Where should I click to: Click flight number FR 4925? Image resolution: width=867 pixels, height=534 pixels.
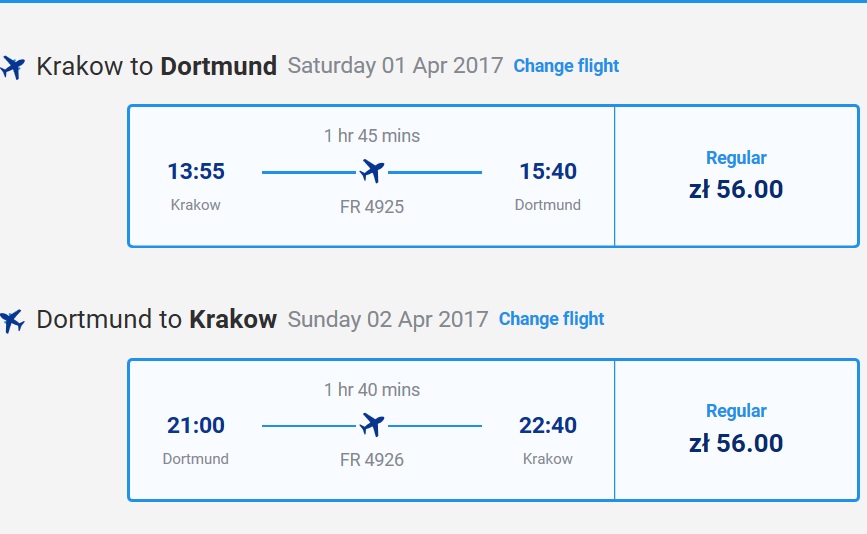[x=372, y=207]
